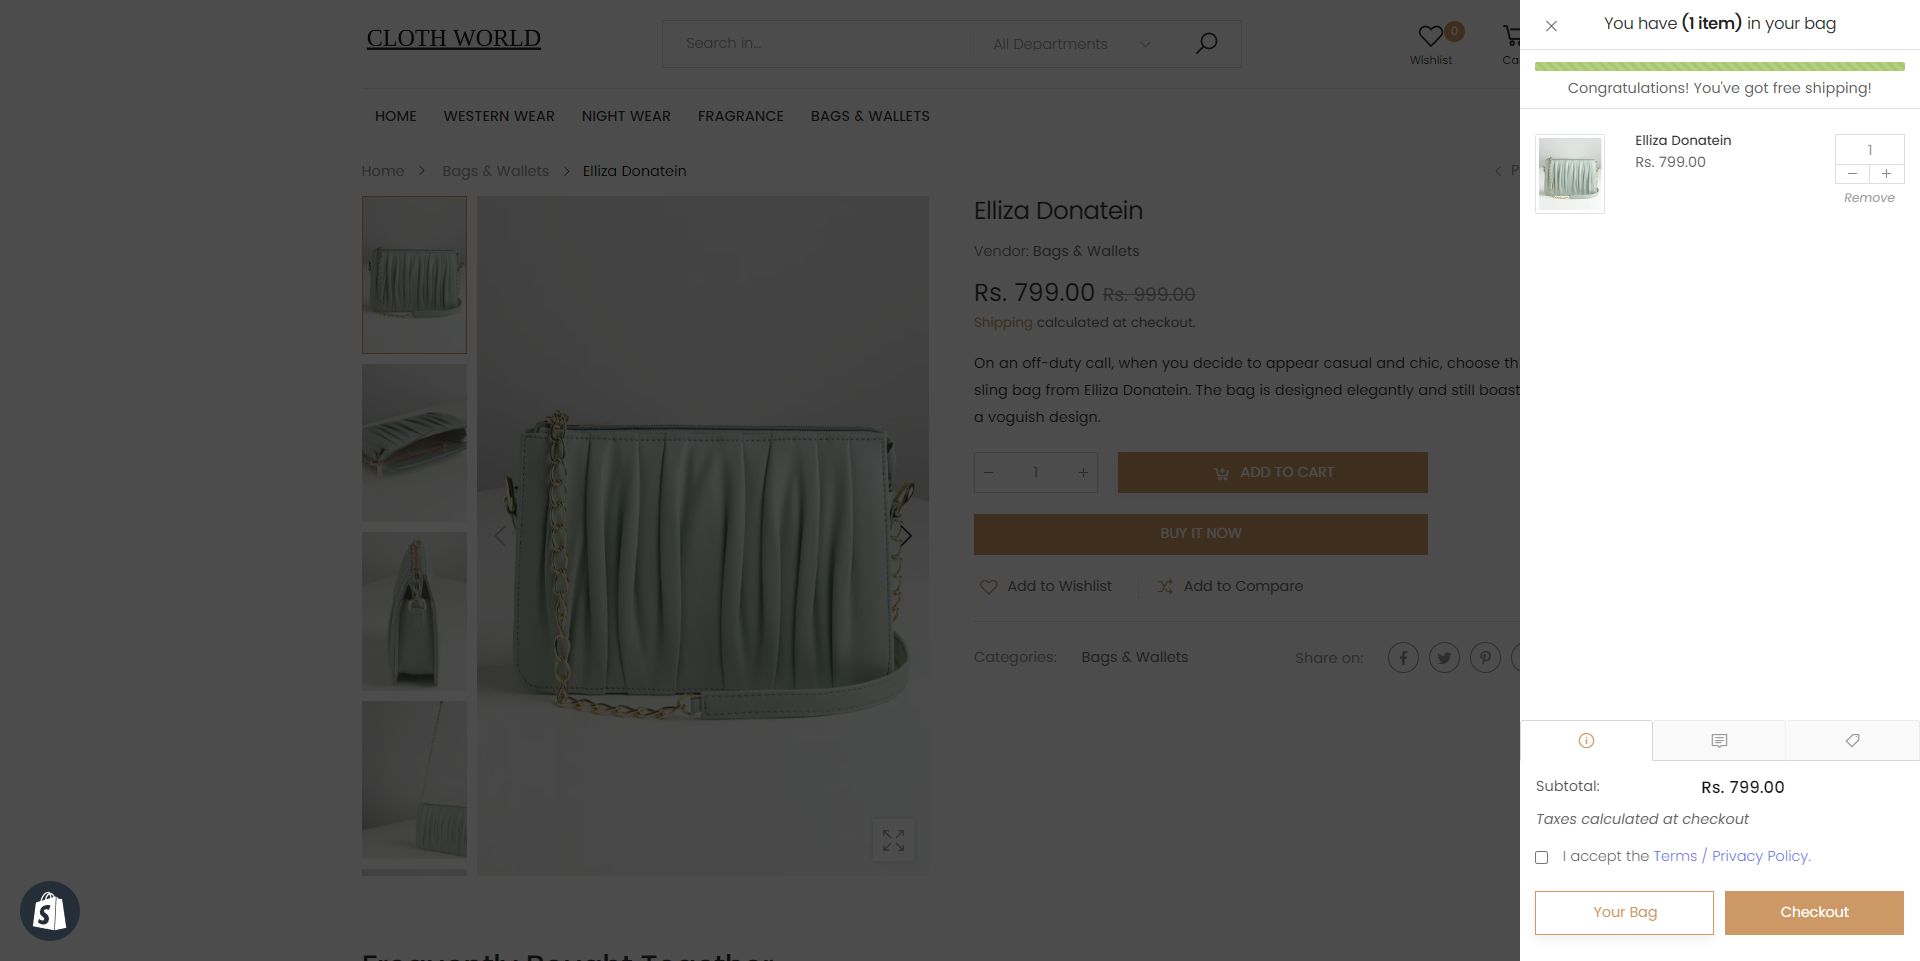1920x961 pixels.
Task: Open the order note tab in cart
Action: [1719, 741]
